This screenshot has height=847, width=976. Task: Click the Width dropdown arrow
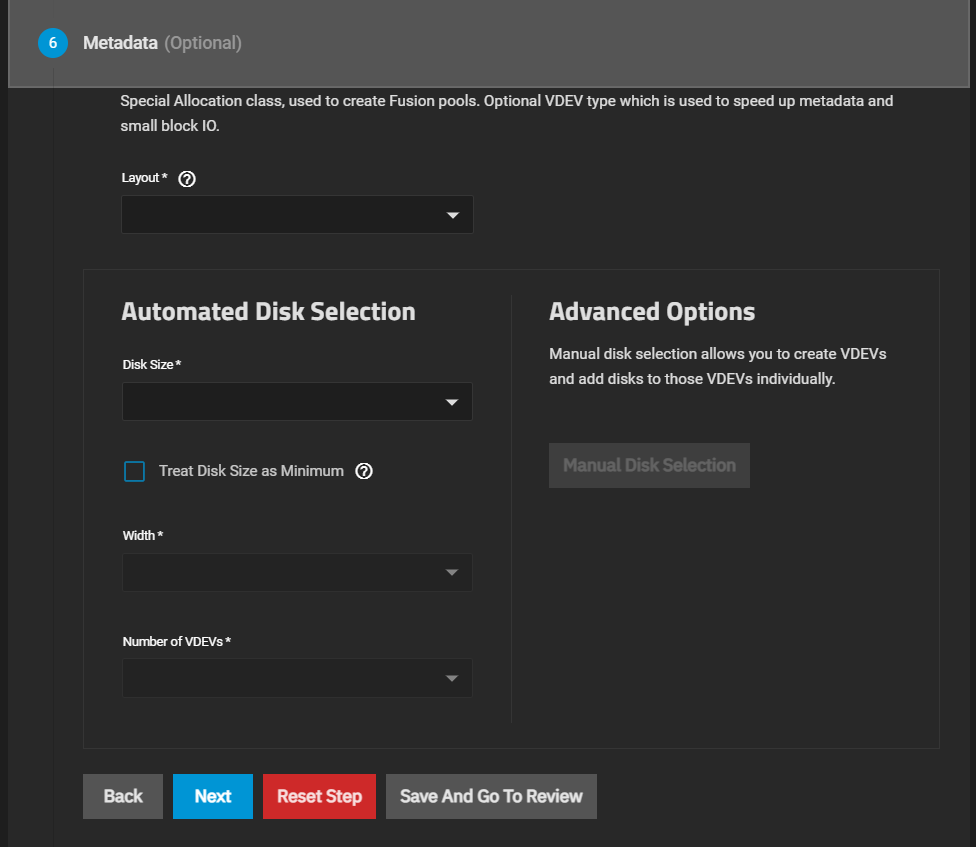coord(452,573)
